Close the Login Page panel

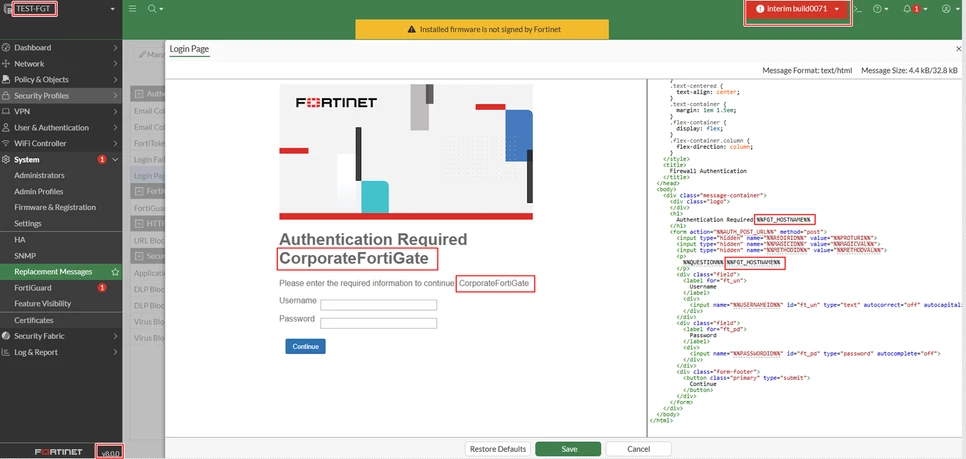click(958, 49)
